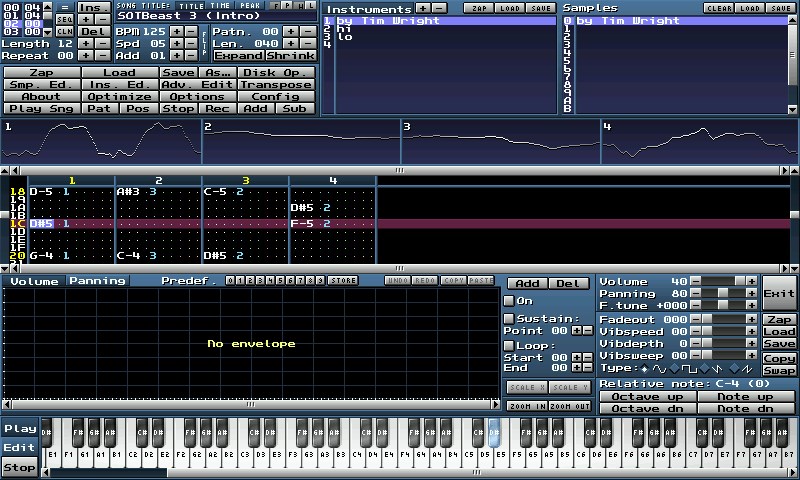Click CLEAR in the Samples header

tap(719, 8)
